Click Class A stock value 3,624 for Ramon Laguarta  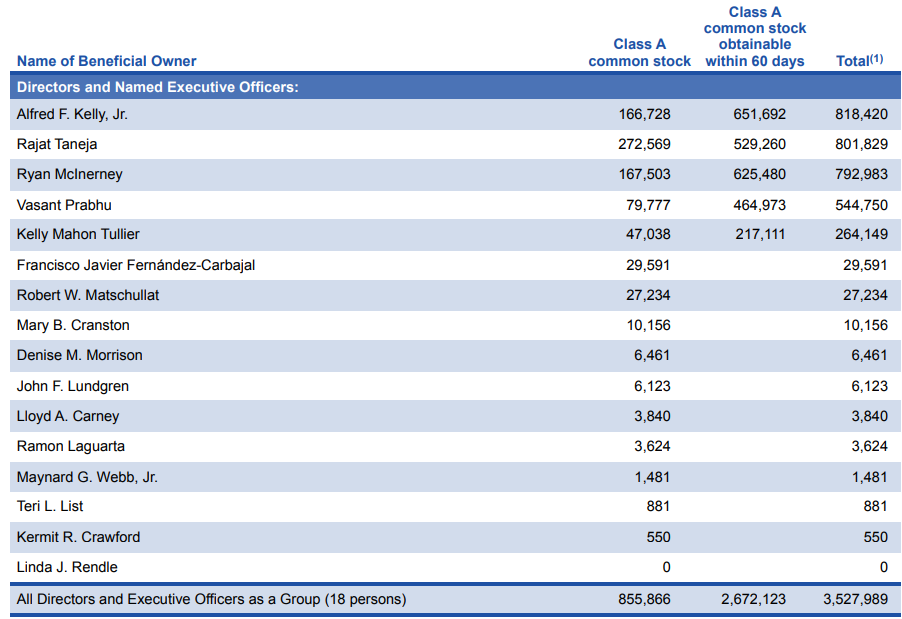click(x=652, y=446)
